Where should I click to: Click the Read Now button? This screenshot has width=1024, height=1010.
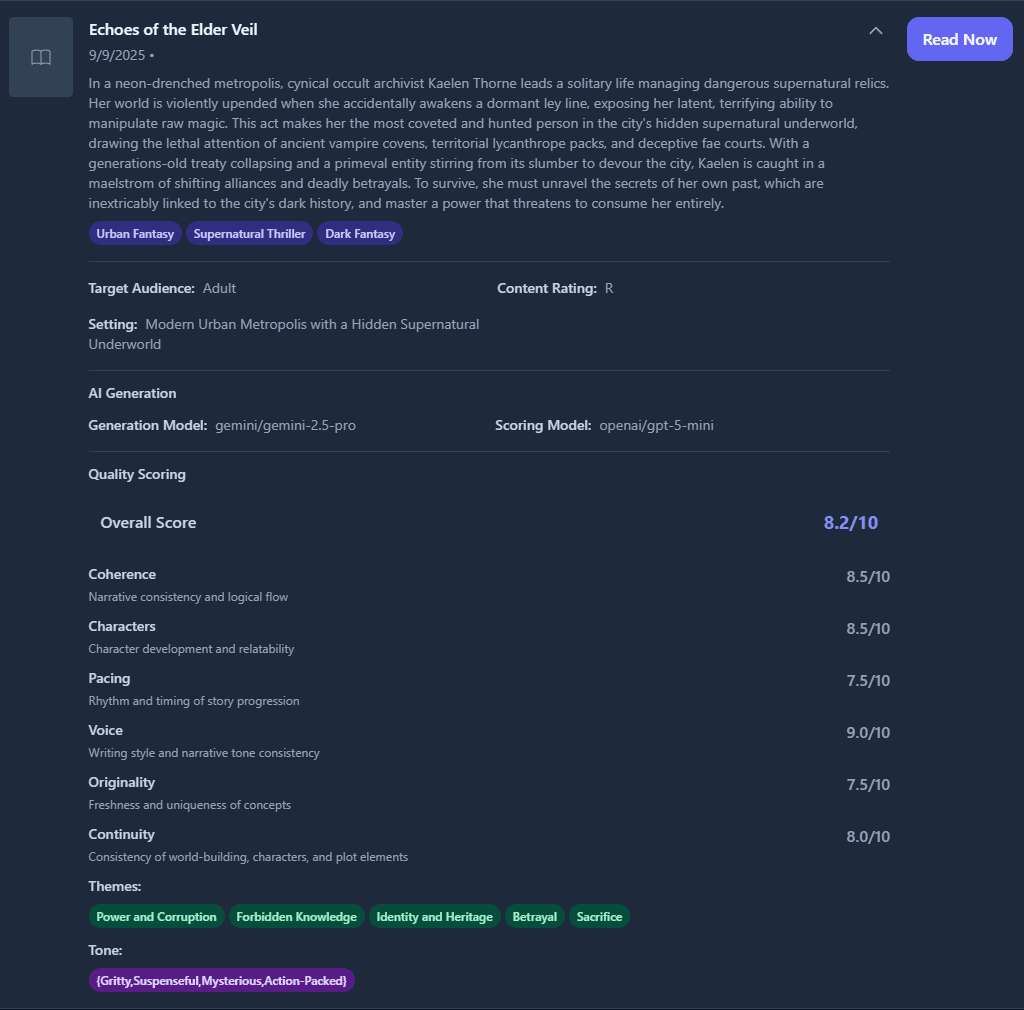pyautogui.click(x=959, y=38)
